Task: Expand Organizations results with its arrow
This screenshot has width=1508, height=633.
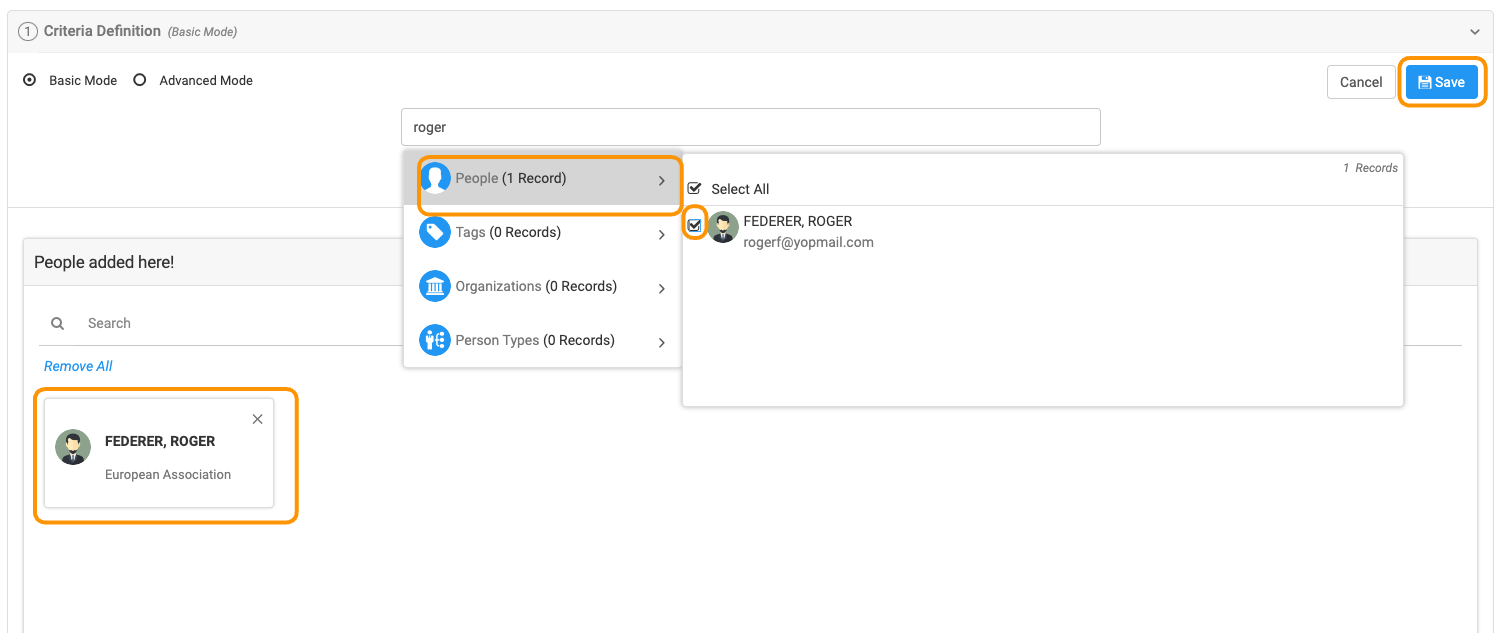Action: tap(662, 289)
